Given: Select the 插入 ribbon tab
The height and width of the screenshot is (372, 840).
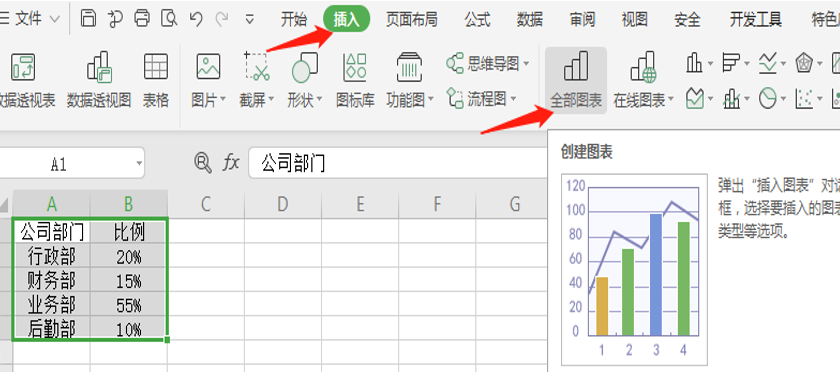Looking at the screenshot, I should click(347, 20).
